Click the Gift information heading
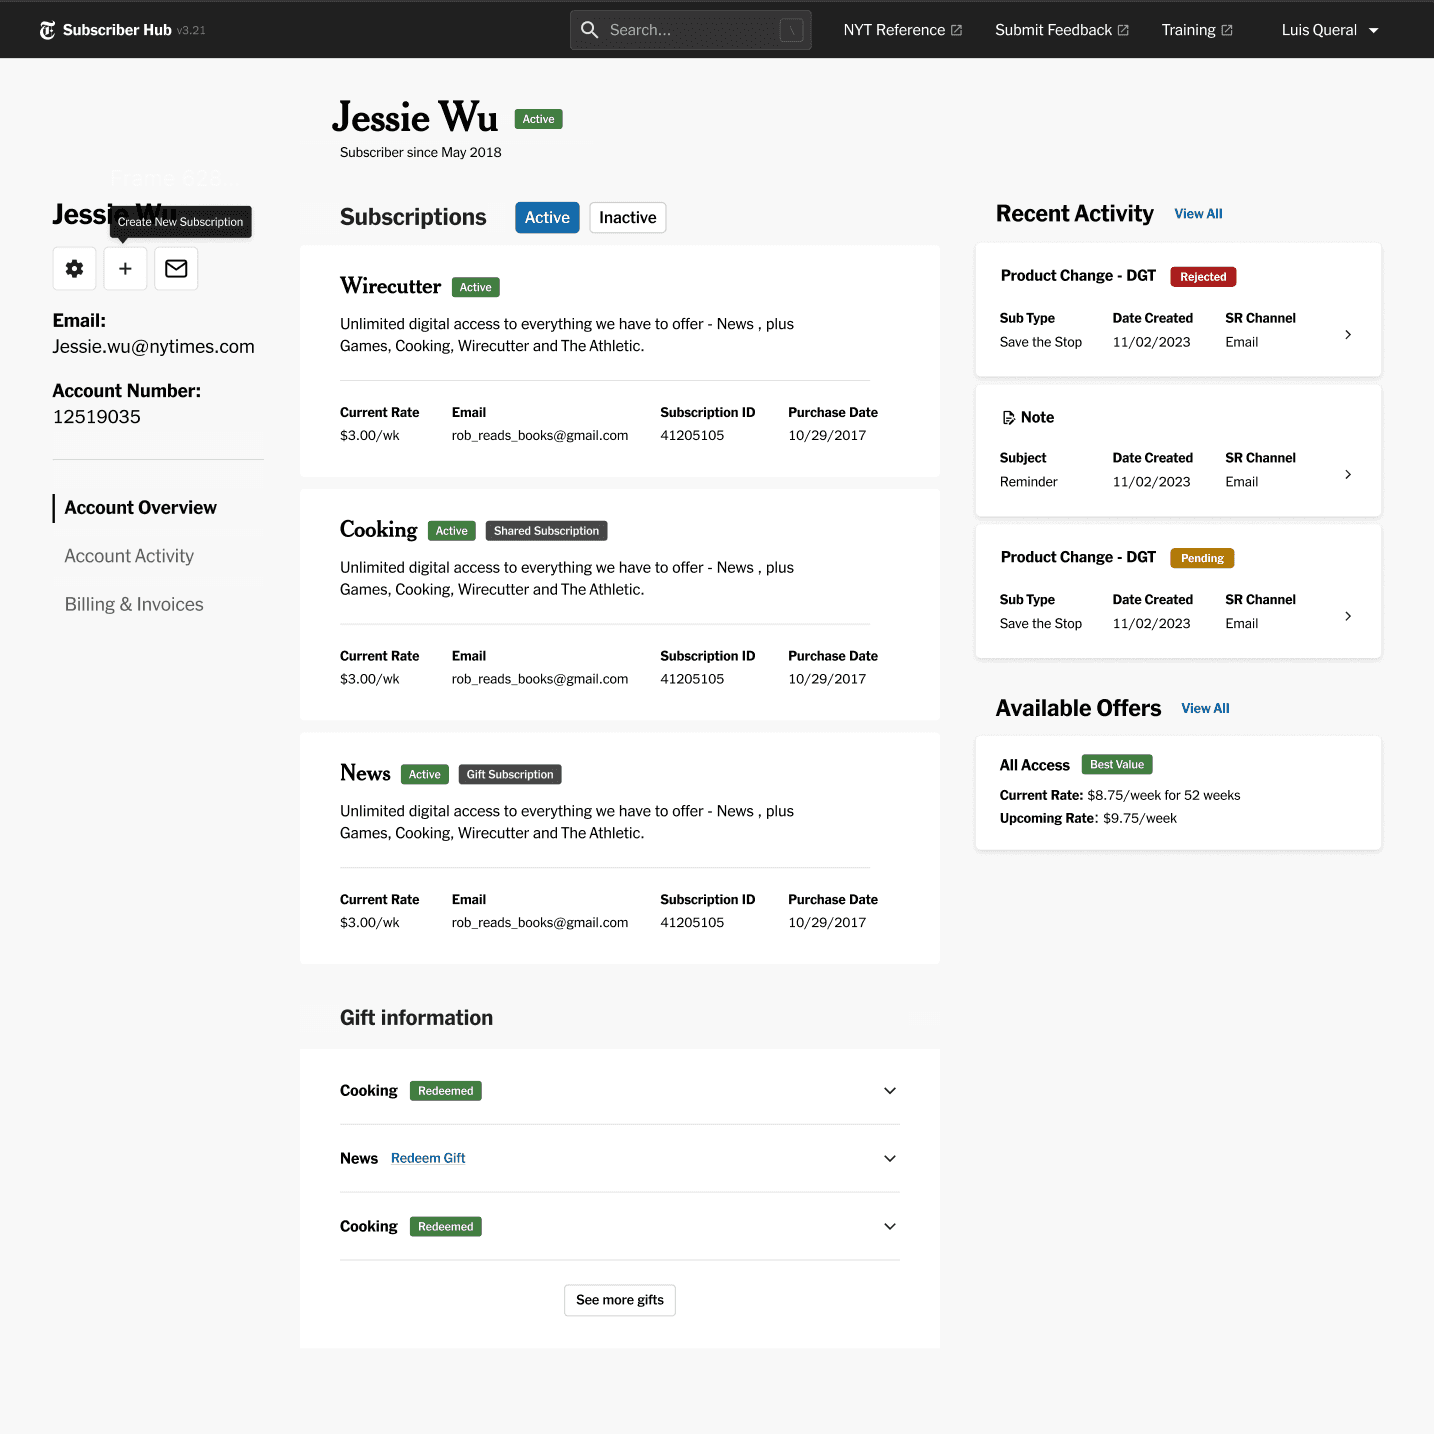This screenshot has height=1434, width=1434. coord(416,1018)
